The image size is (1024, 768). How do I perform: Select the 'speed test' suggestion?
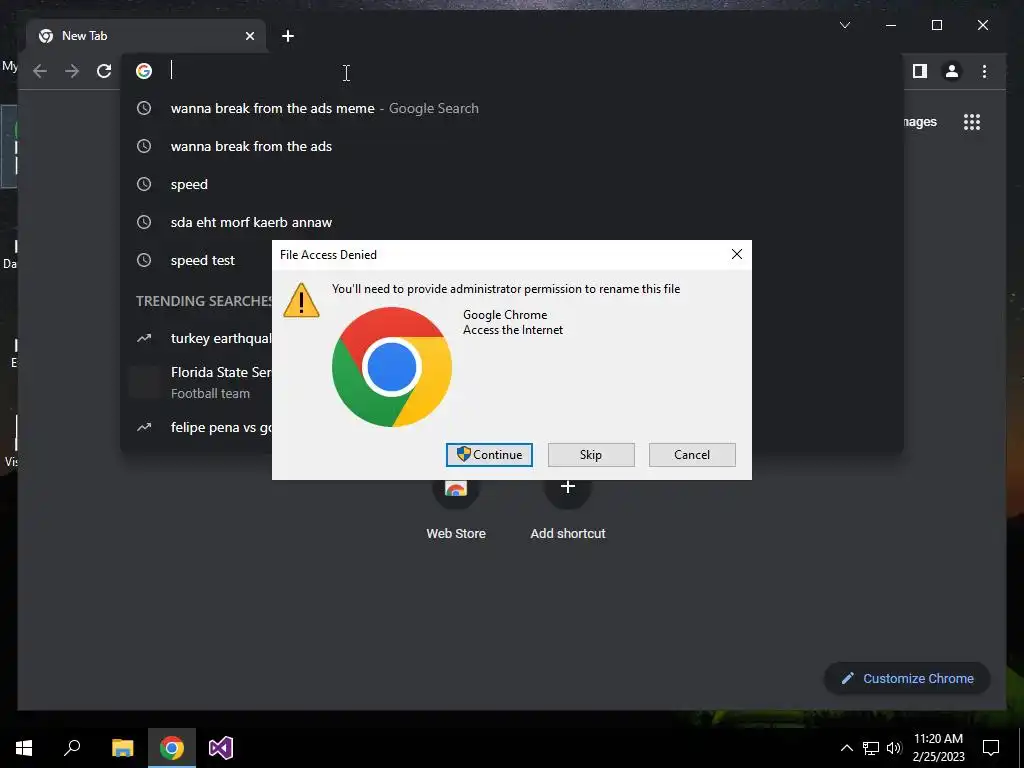(x=202, y=260)
